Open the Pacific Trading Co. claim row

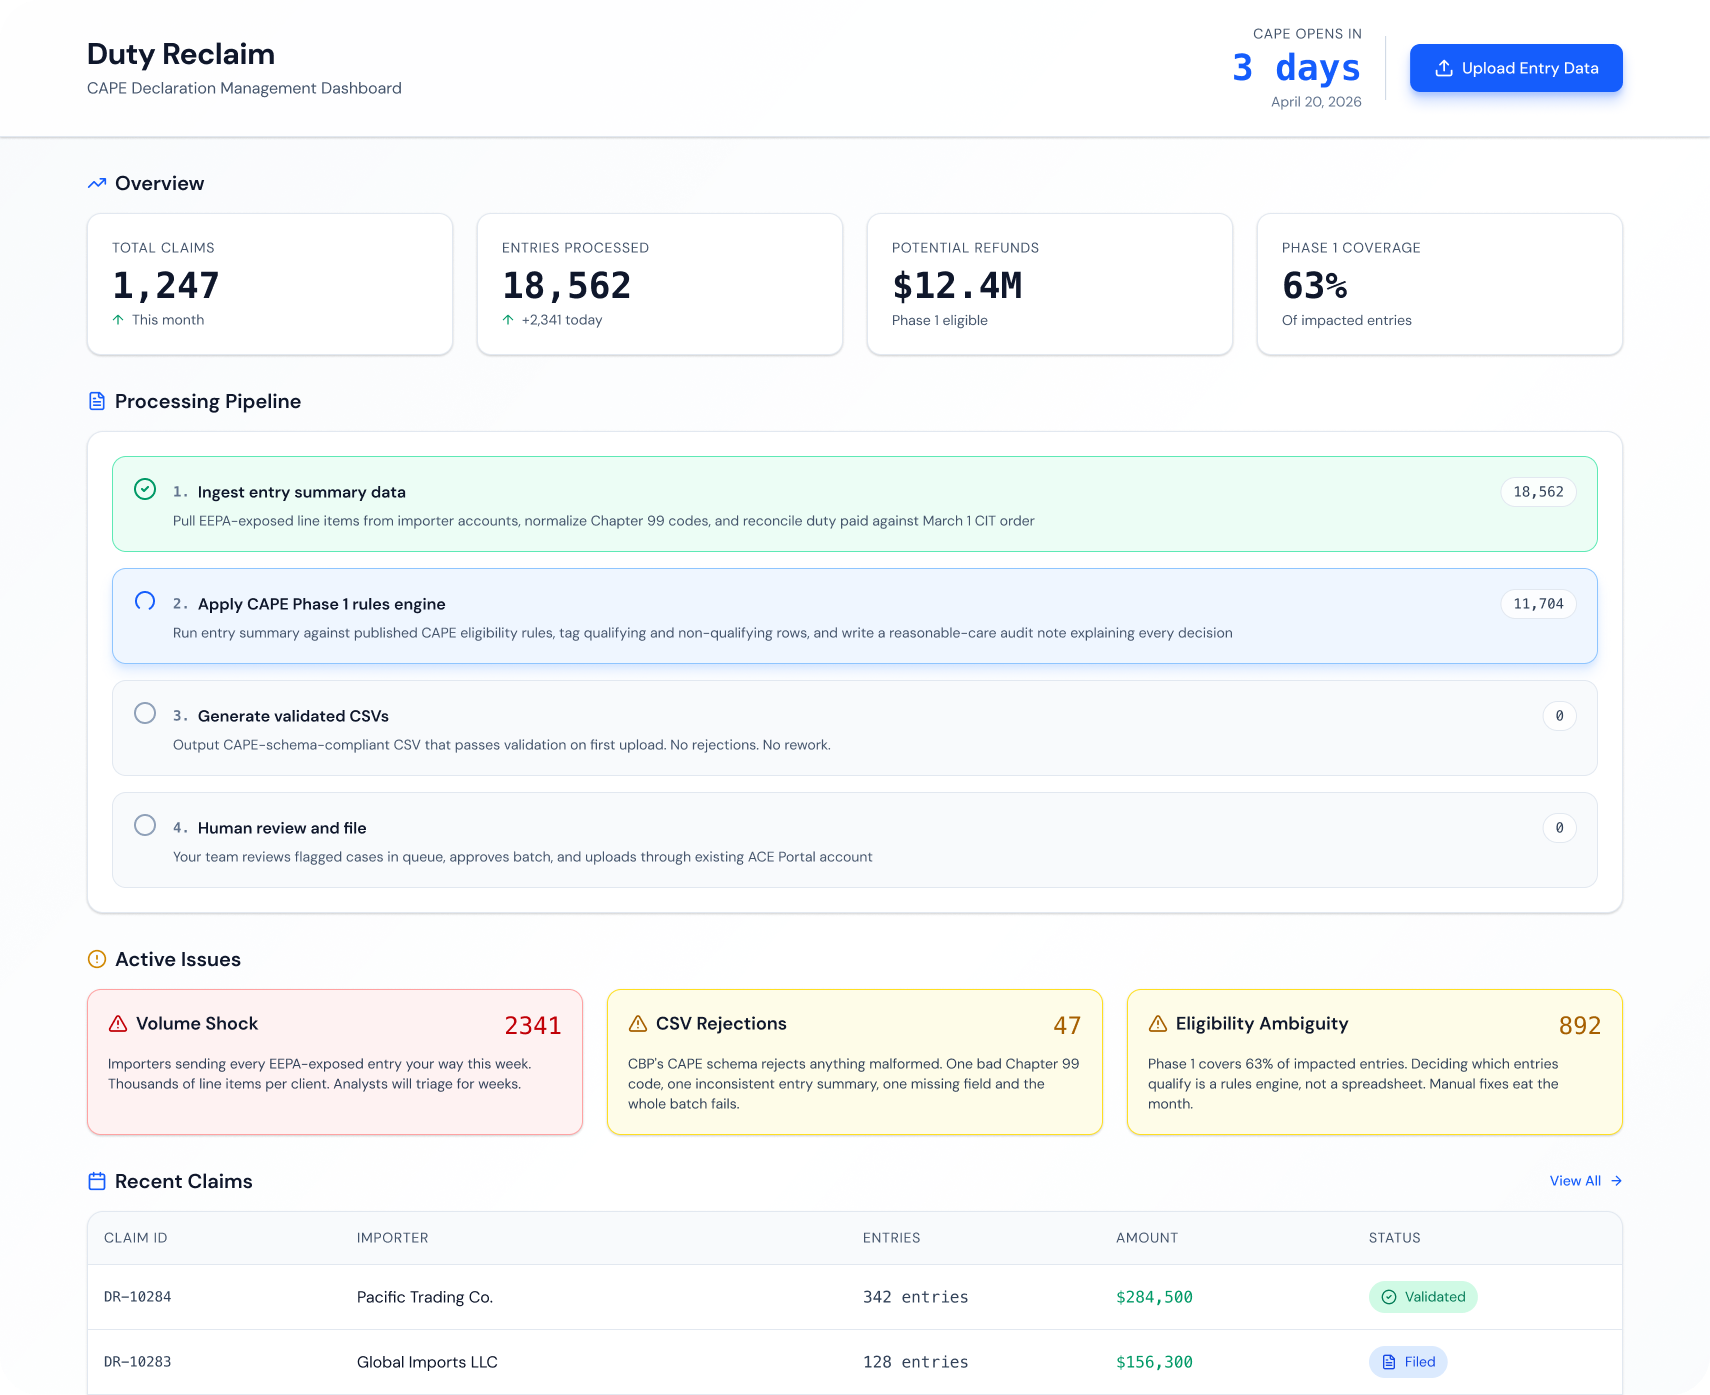(x=425, y=1297)
